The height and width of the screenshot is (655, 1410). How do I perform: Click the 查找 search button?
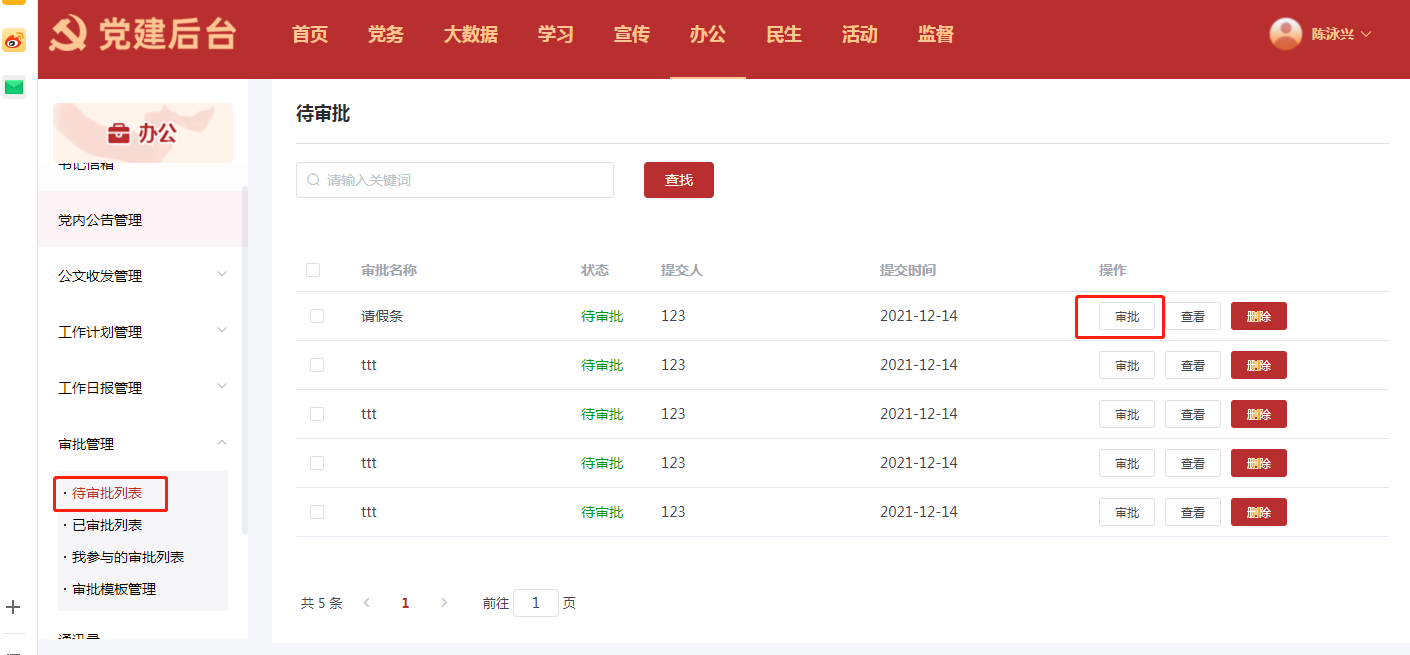(x=678, y=180)
